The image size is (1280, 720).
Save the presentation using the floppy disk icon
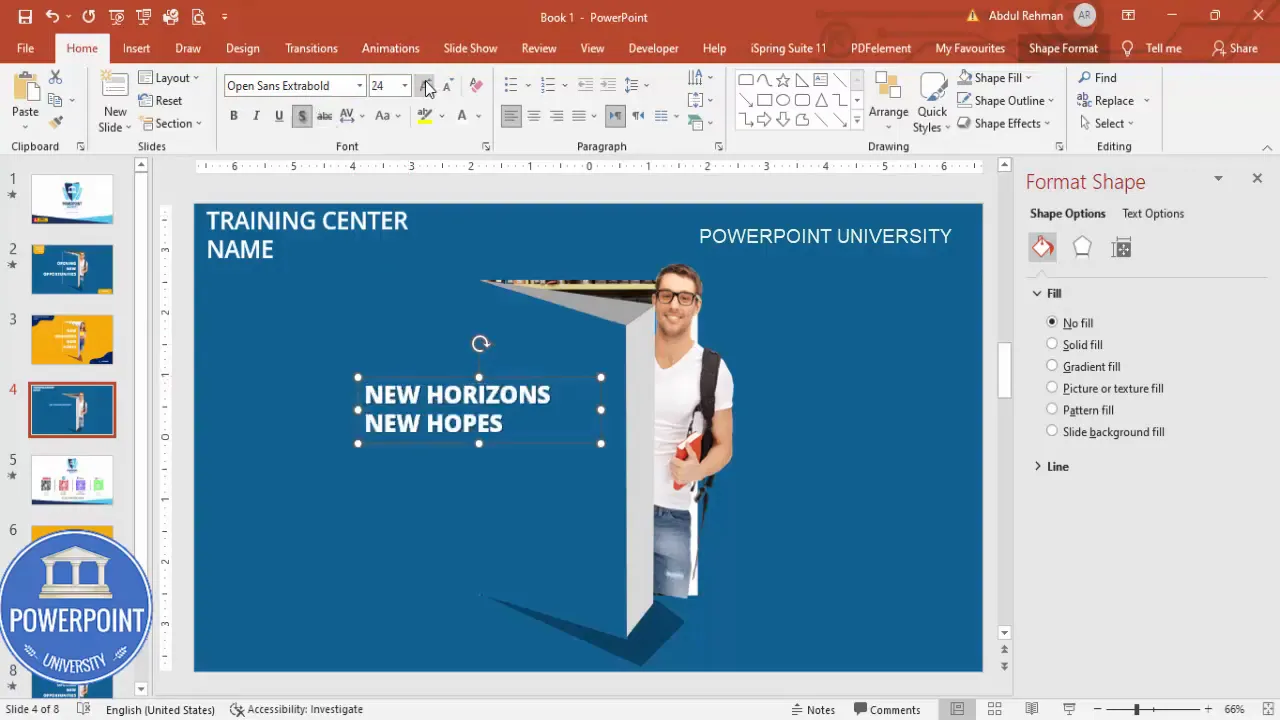[25, 17]
